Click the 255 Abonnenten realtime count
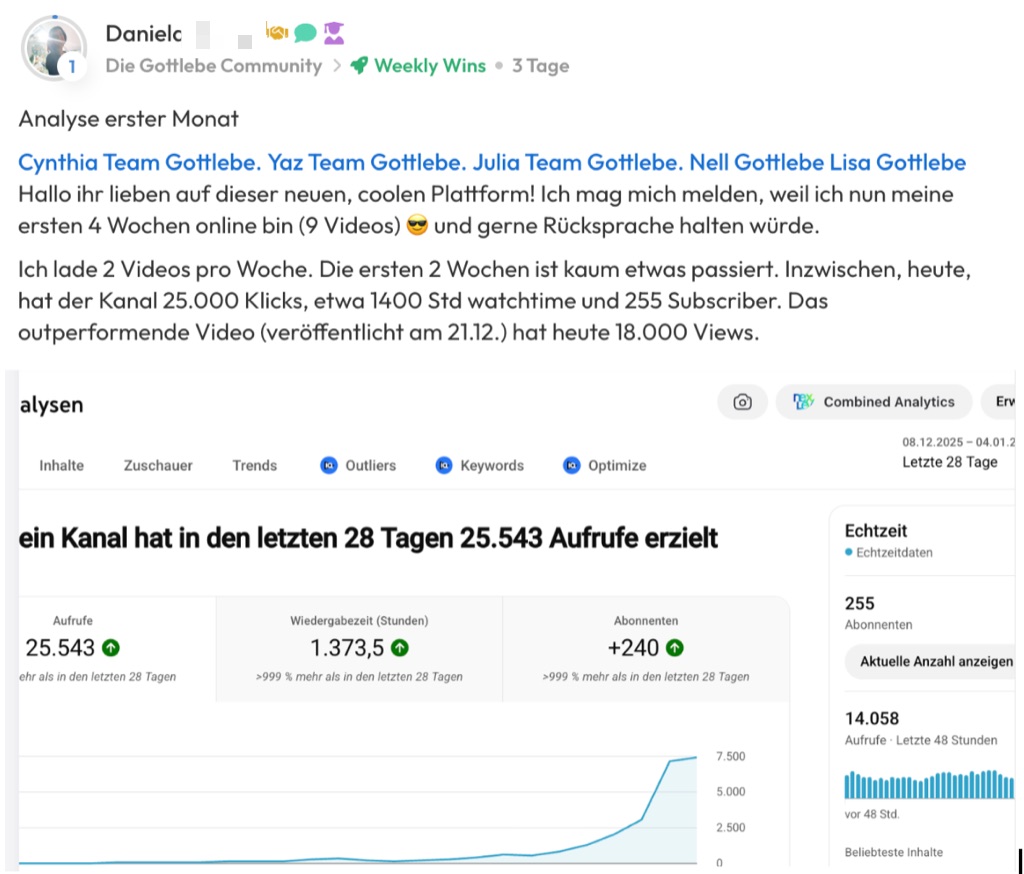The height and width of the screenshot is (874, 1024). coord(859,604)
